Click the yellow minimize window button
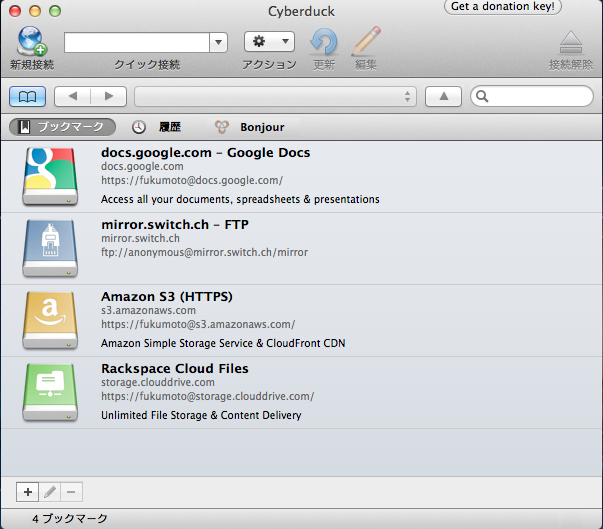The image size is (603, 529). coord(35,11)
